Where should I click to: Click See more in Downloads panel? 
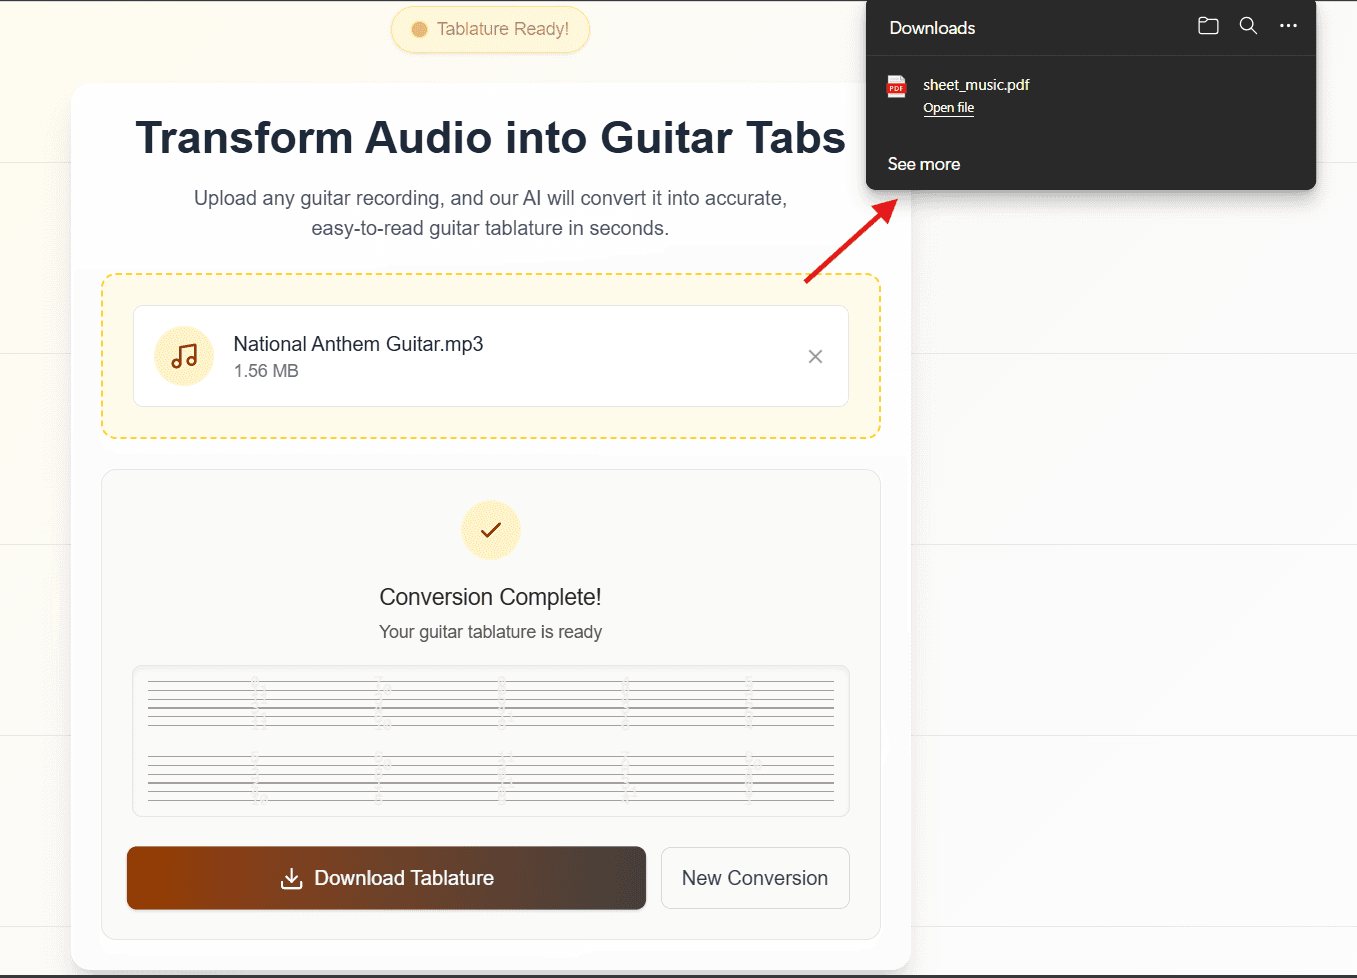(923, 164)
